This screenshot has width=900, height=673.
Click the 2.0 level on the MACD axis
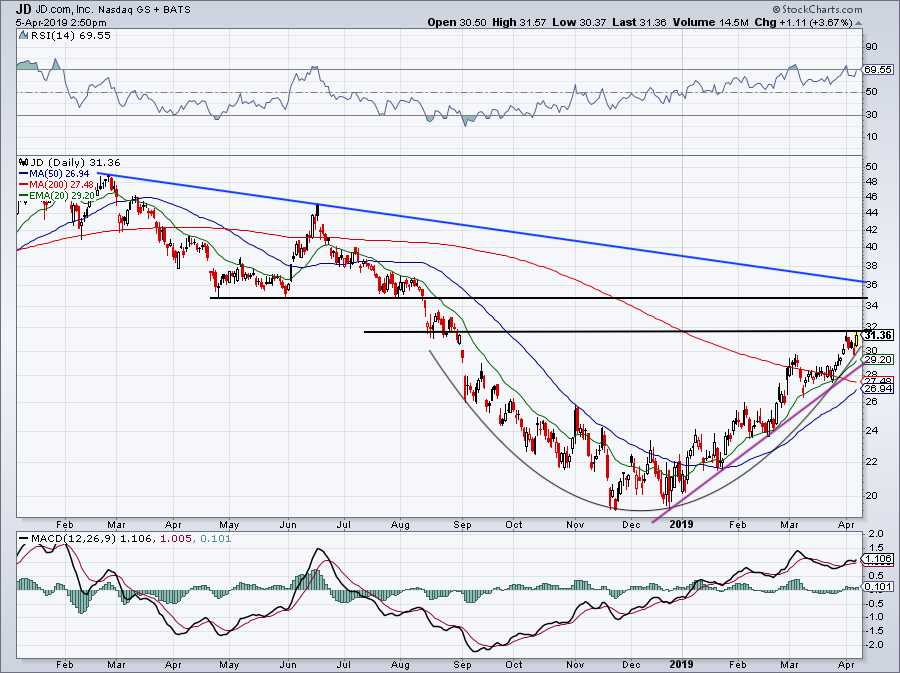(875, 534)
